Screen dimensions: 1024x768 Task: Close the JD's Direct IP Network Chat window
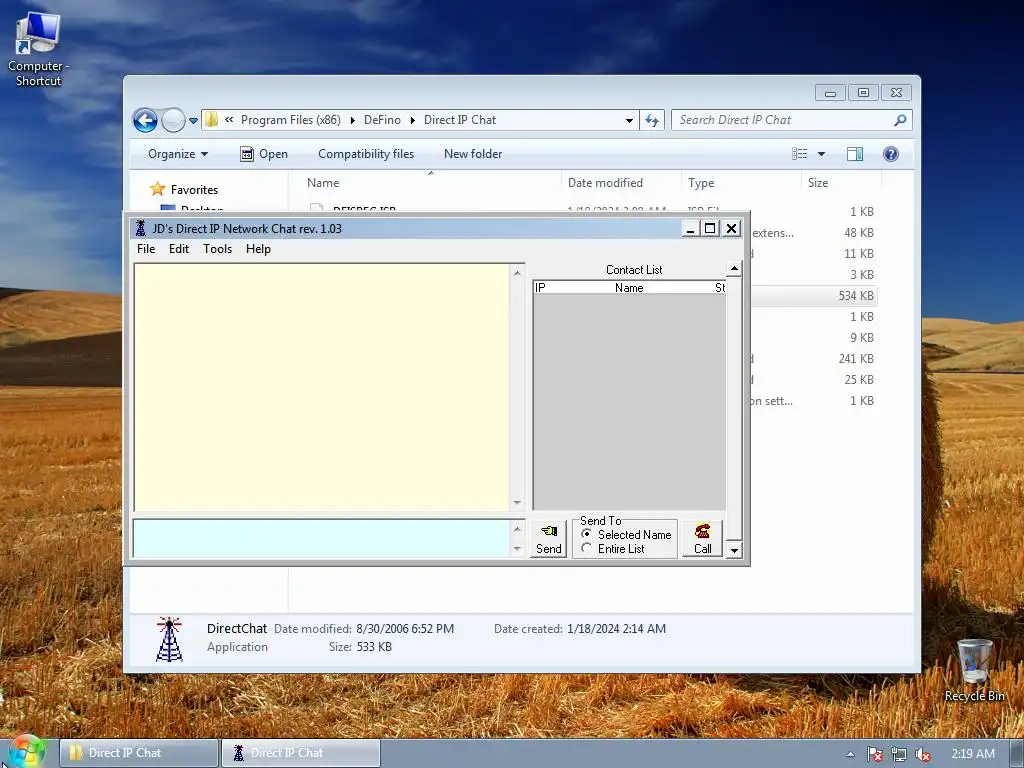click(731, 229)
